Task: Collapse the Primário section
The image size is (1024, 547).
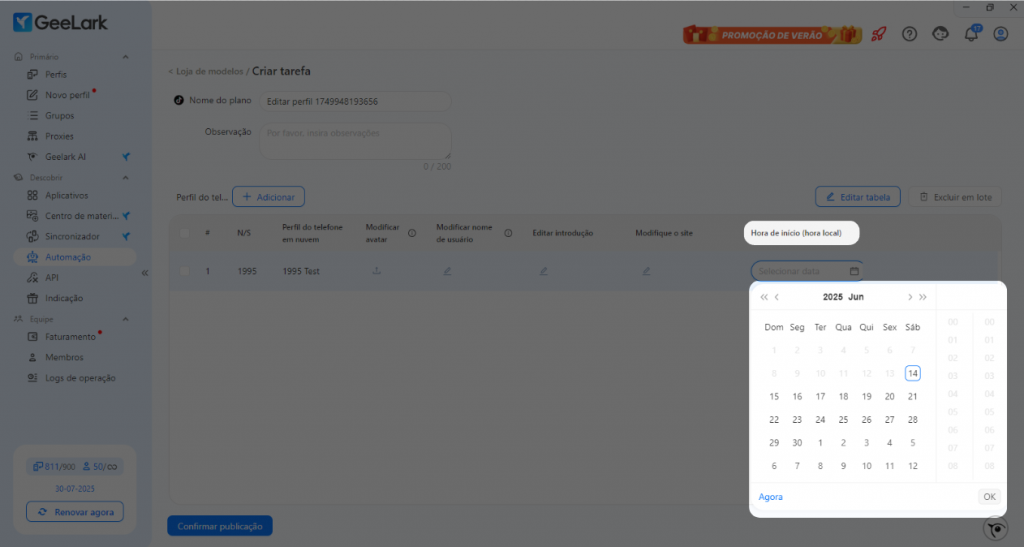Action: tap(125, 57)
